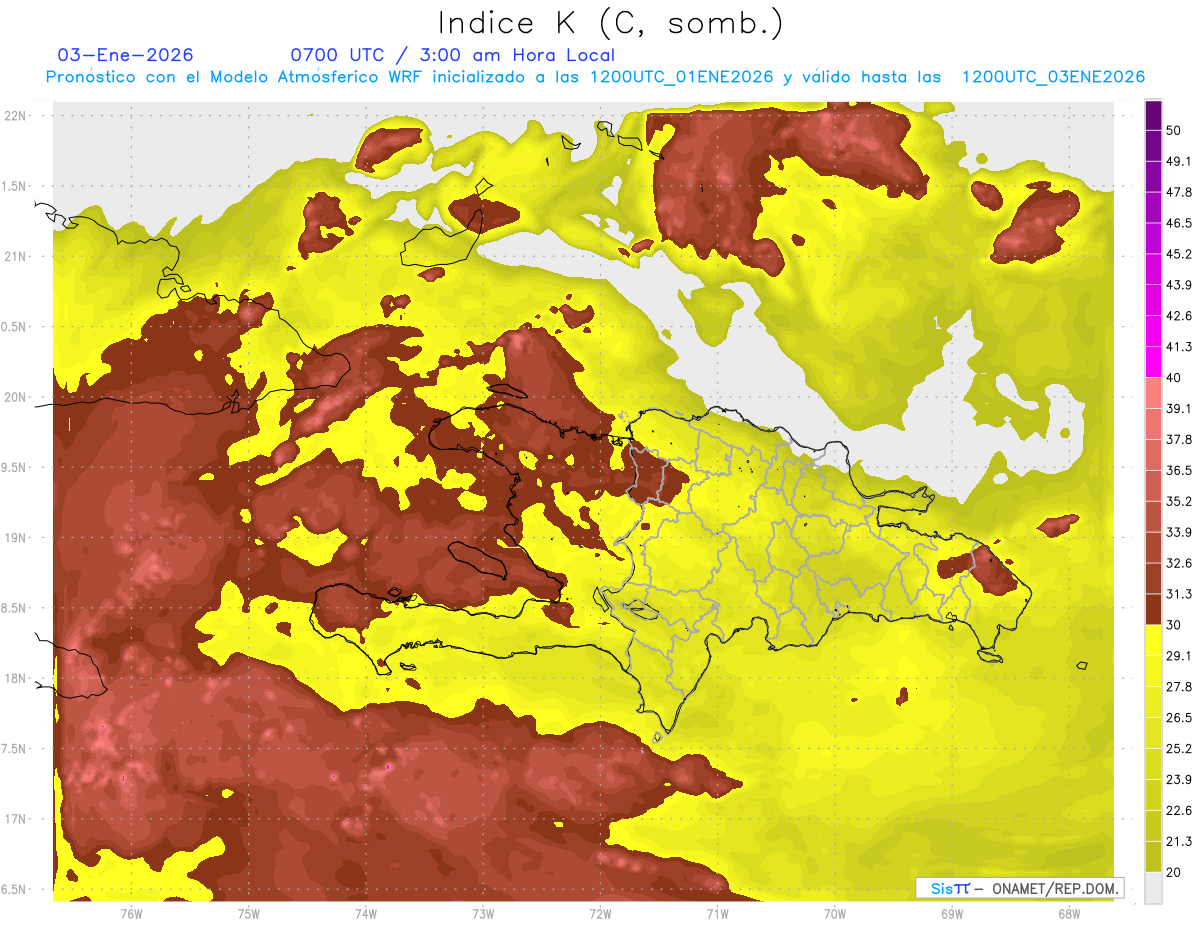
Task: Click the "Indice K (C, somb.)" chart title
Action: [611, 23]
